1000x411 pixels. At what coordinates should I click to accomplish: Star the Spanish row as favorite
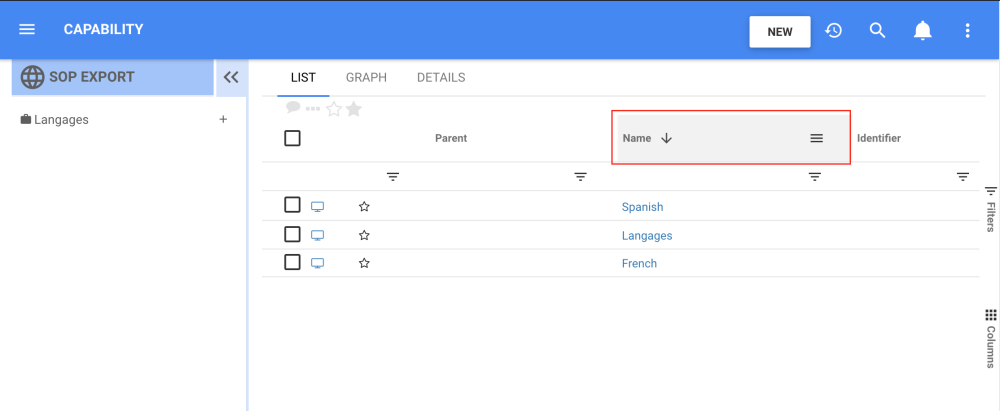364,207
